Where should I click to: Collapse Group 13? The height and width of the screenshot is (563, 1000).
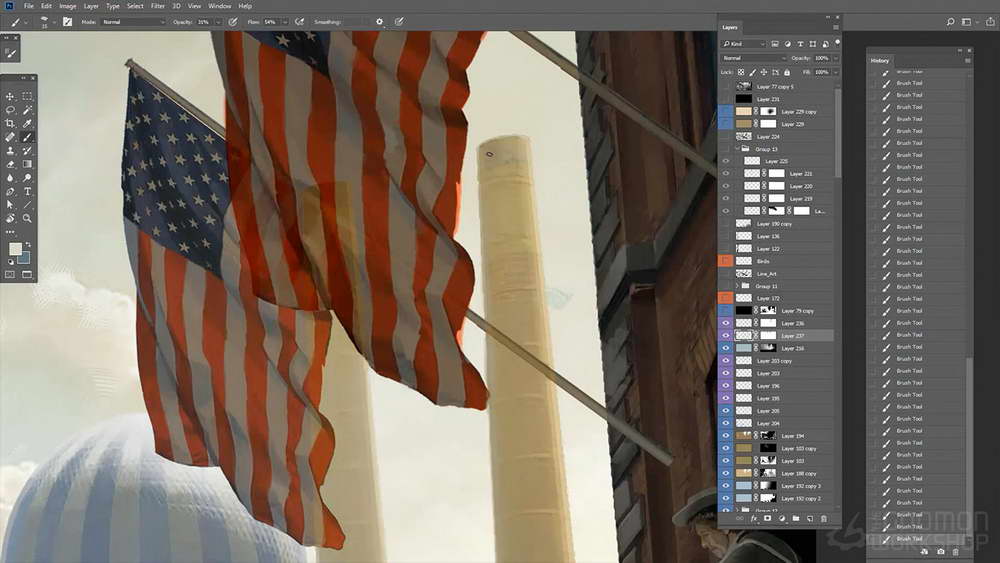[x=737, y=149]
